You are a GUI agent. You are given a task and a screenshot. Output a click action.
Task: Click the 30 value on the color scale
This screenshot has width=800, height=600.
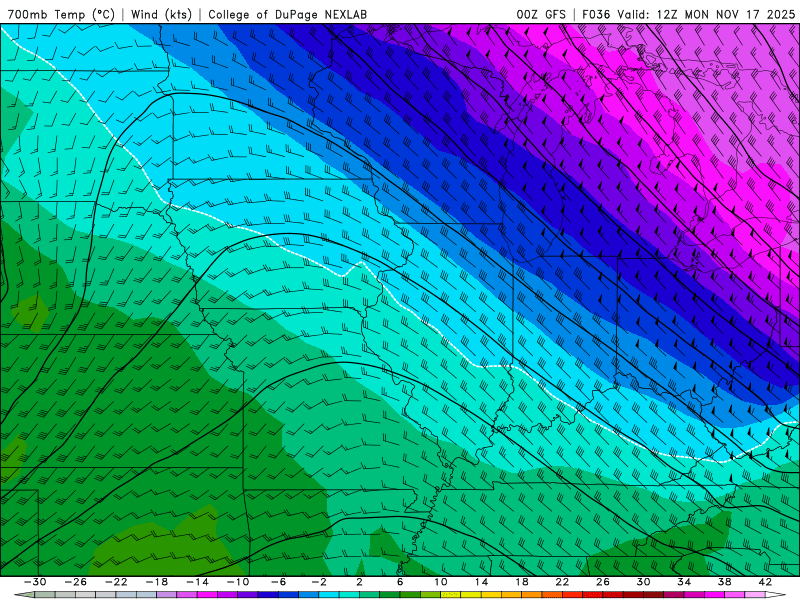tap(643, 582)
